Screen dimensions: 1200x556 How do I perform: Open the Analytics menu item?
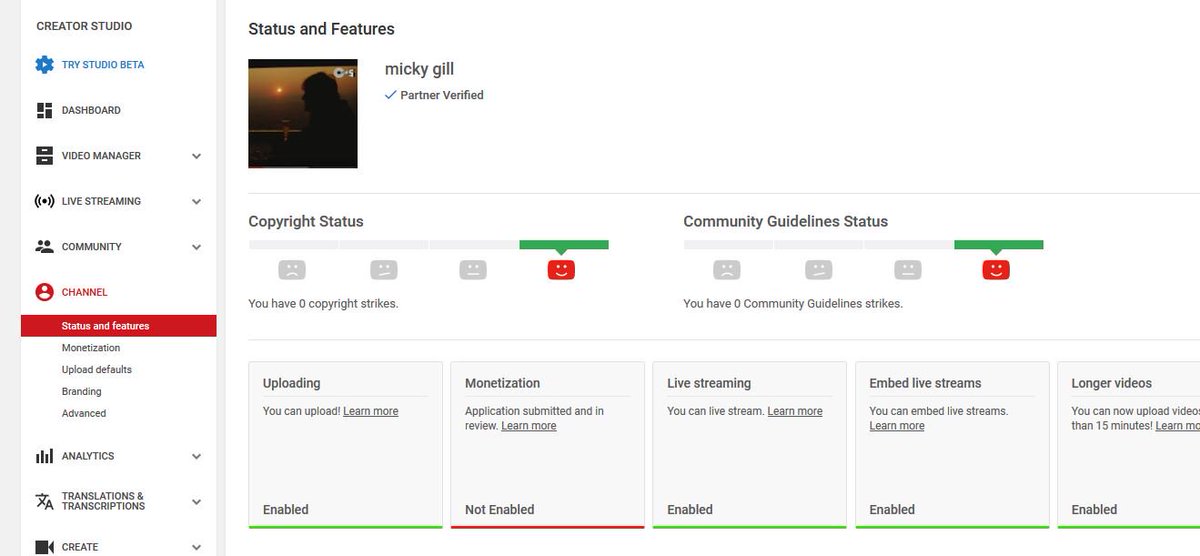tap(88, 456)
